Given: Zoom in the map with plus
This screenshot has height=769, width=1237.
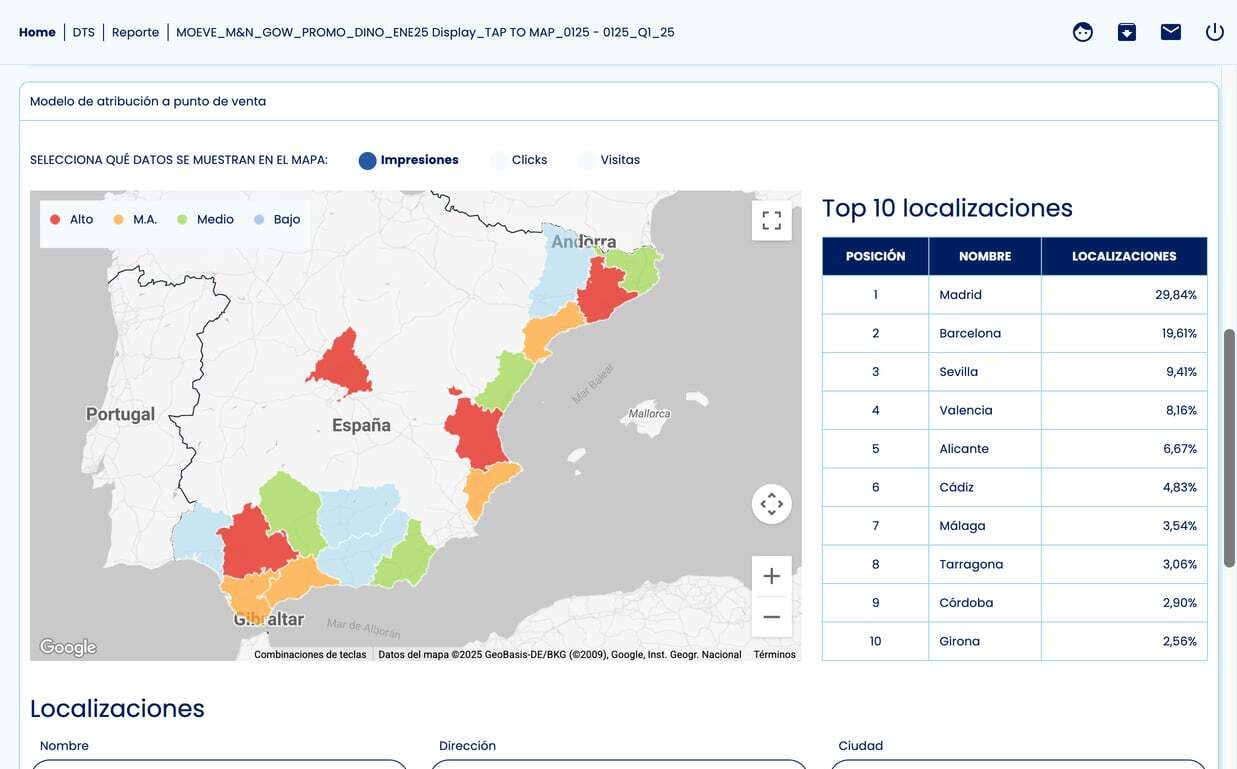Looking at the screenshot, I should tap(772, 576).
